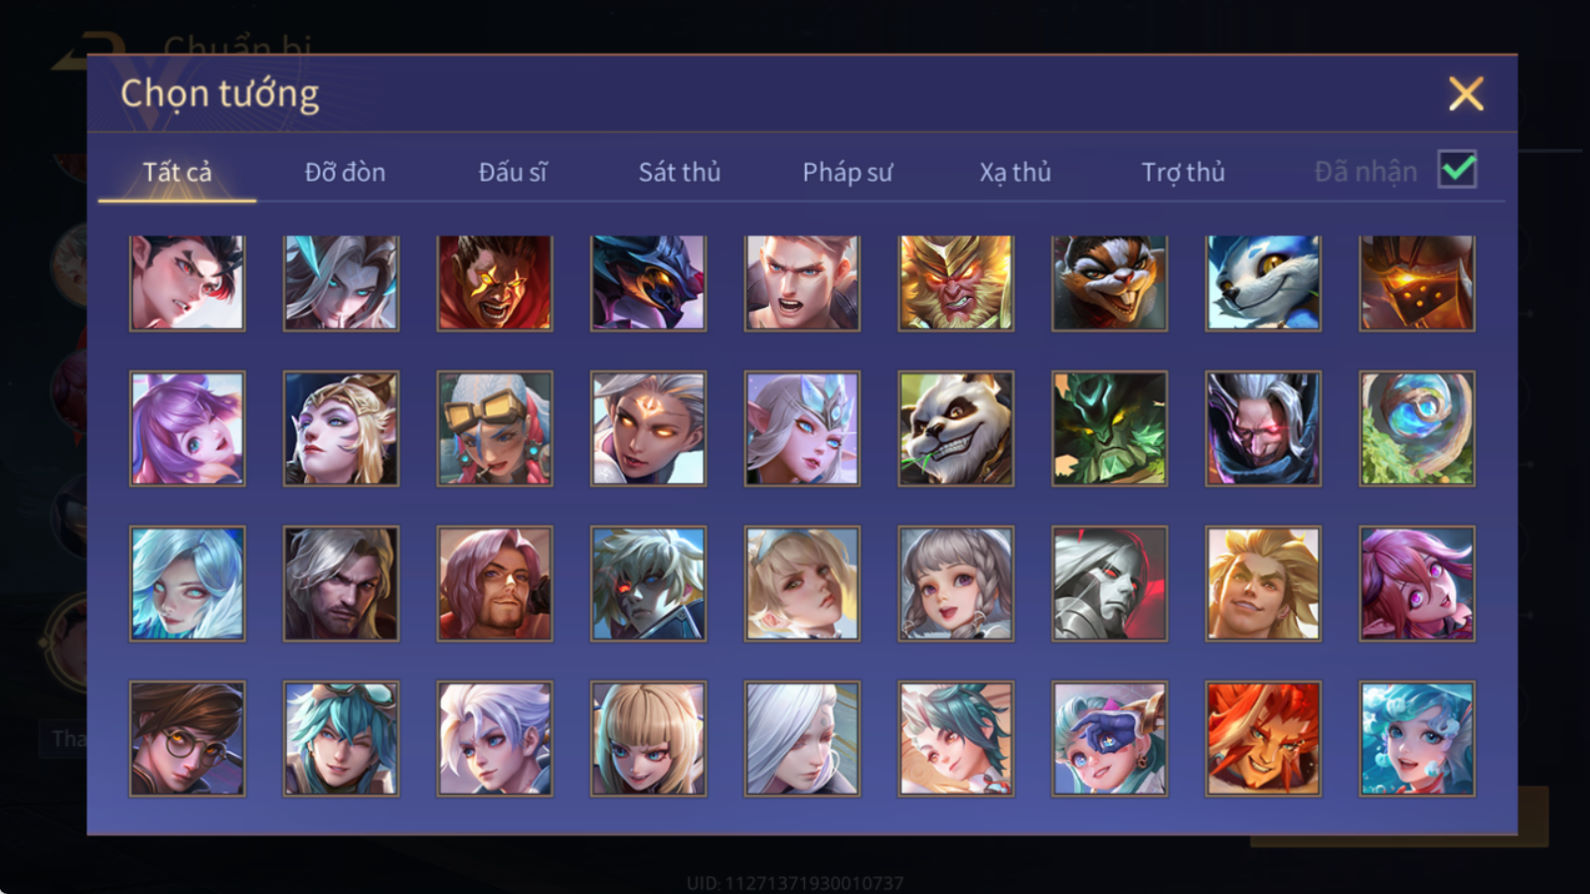
Task: Toggle the Đã nhận checkbox
Action: [1457, 169]
